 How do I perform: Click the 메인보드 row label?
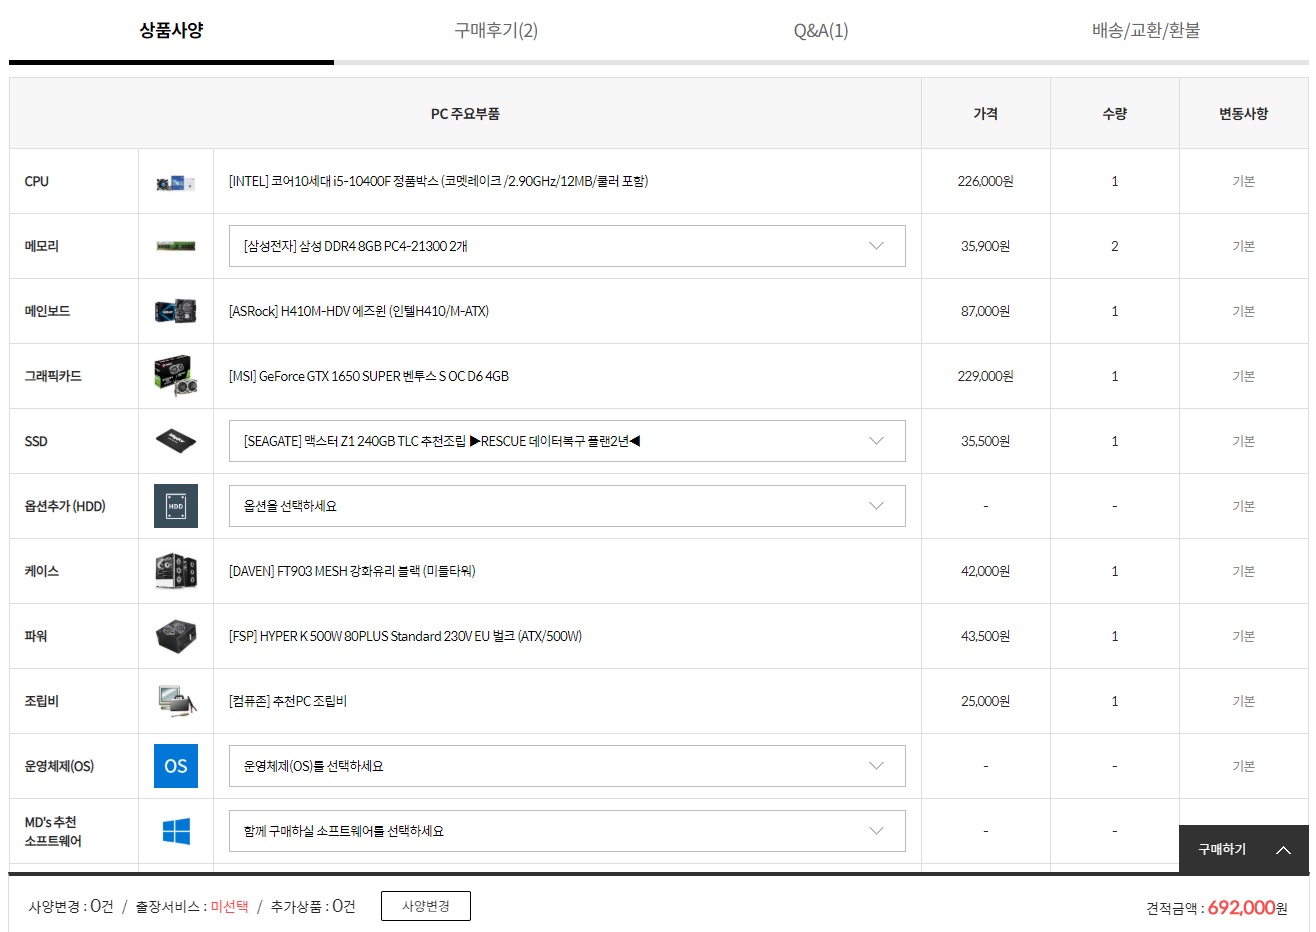pos(47,311)
